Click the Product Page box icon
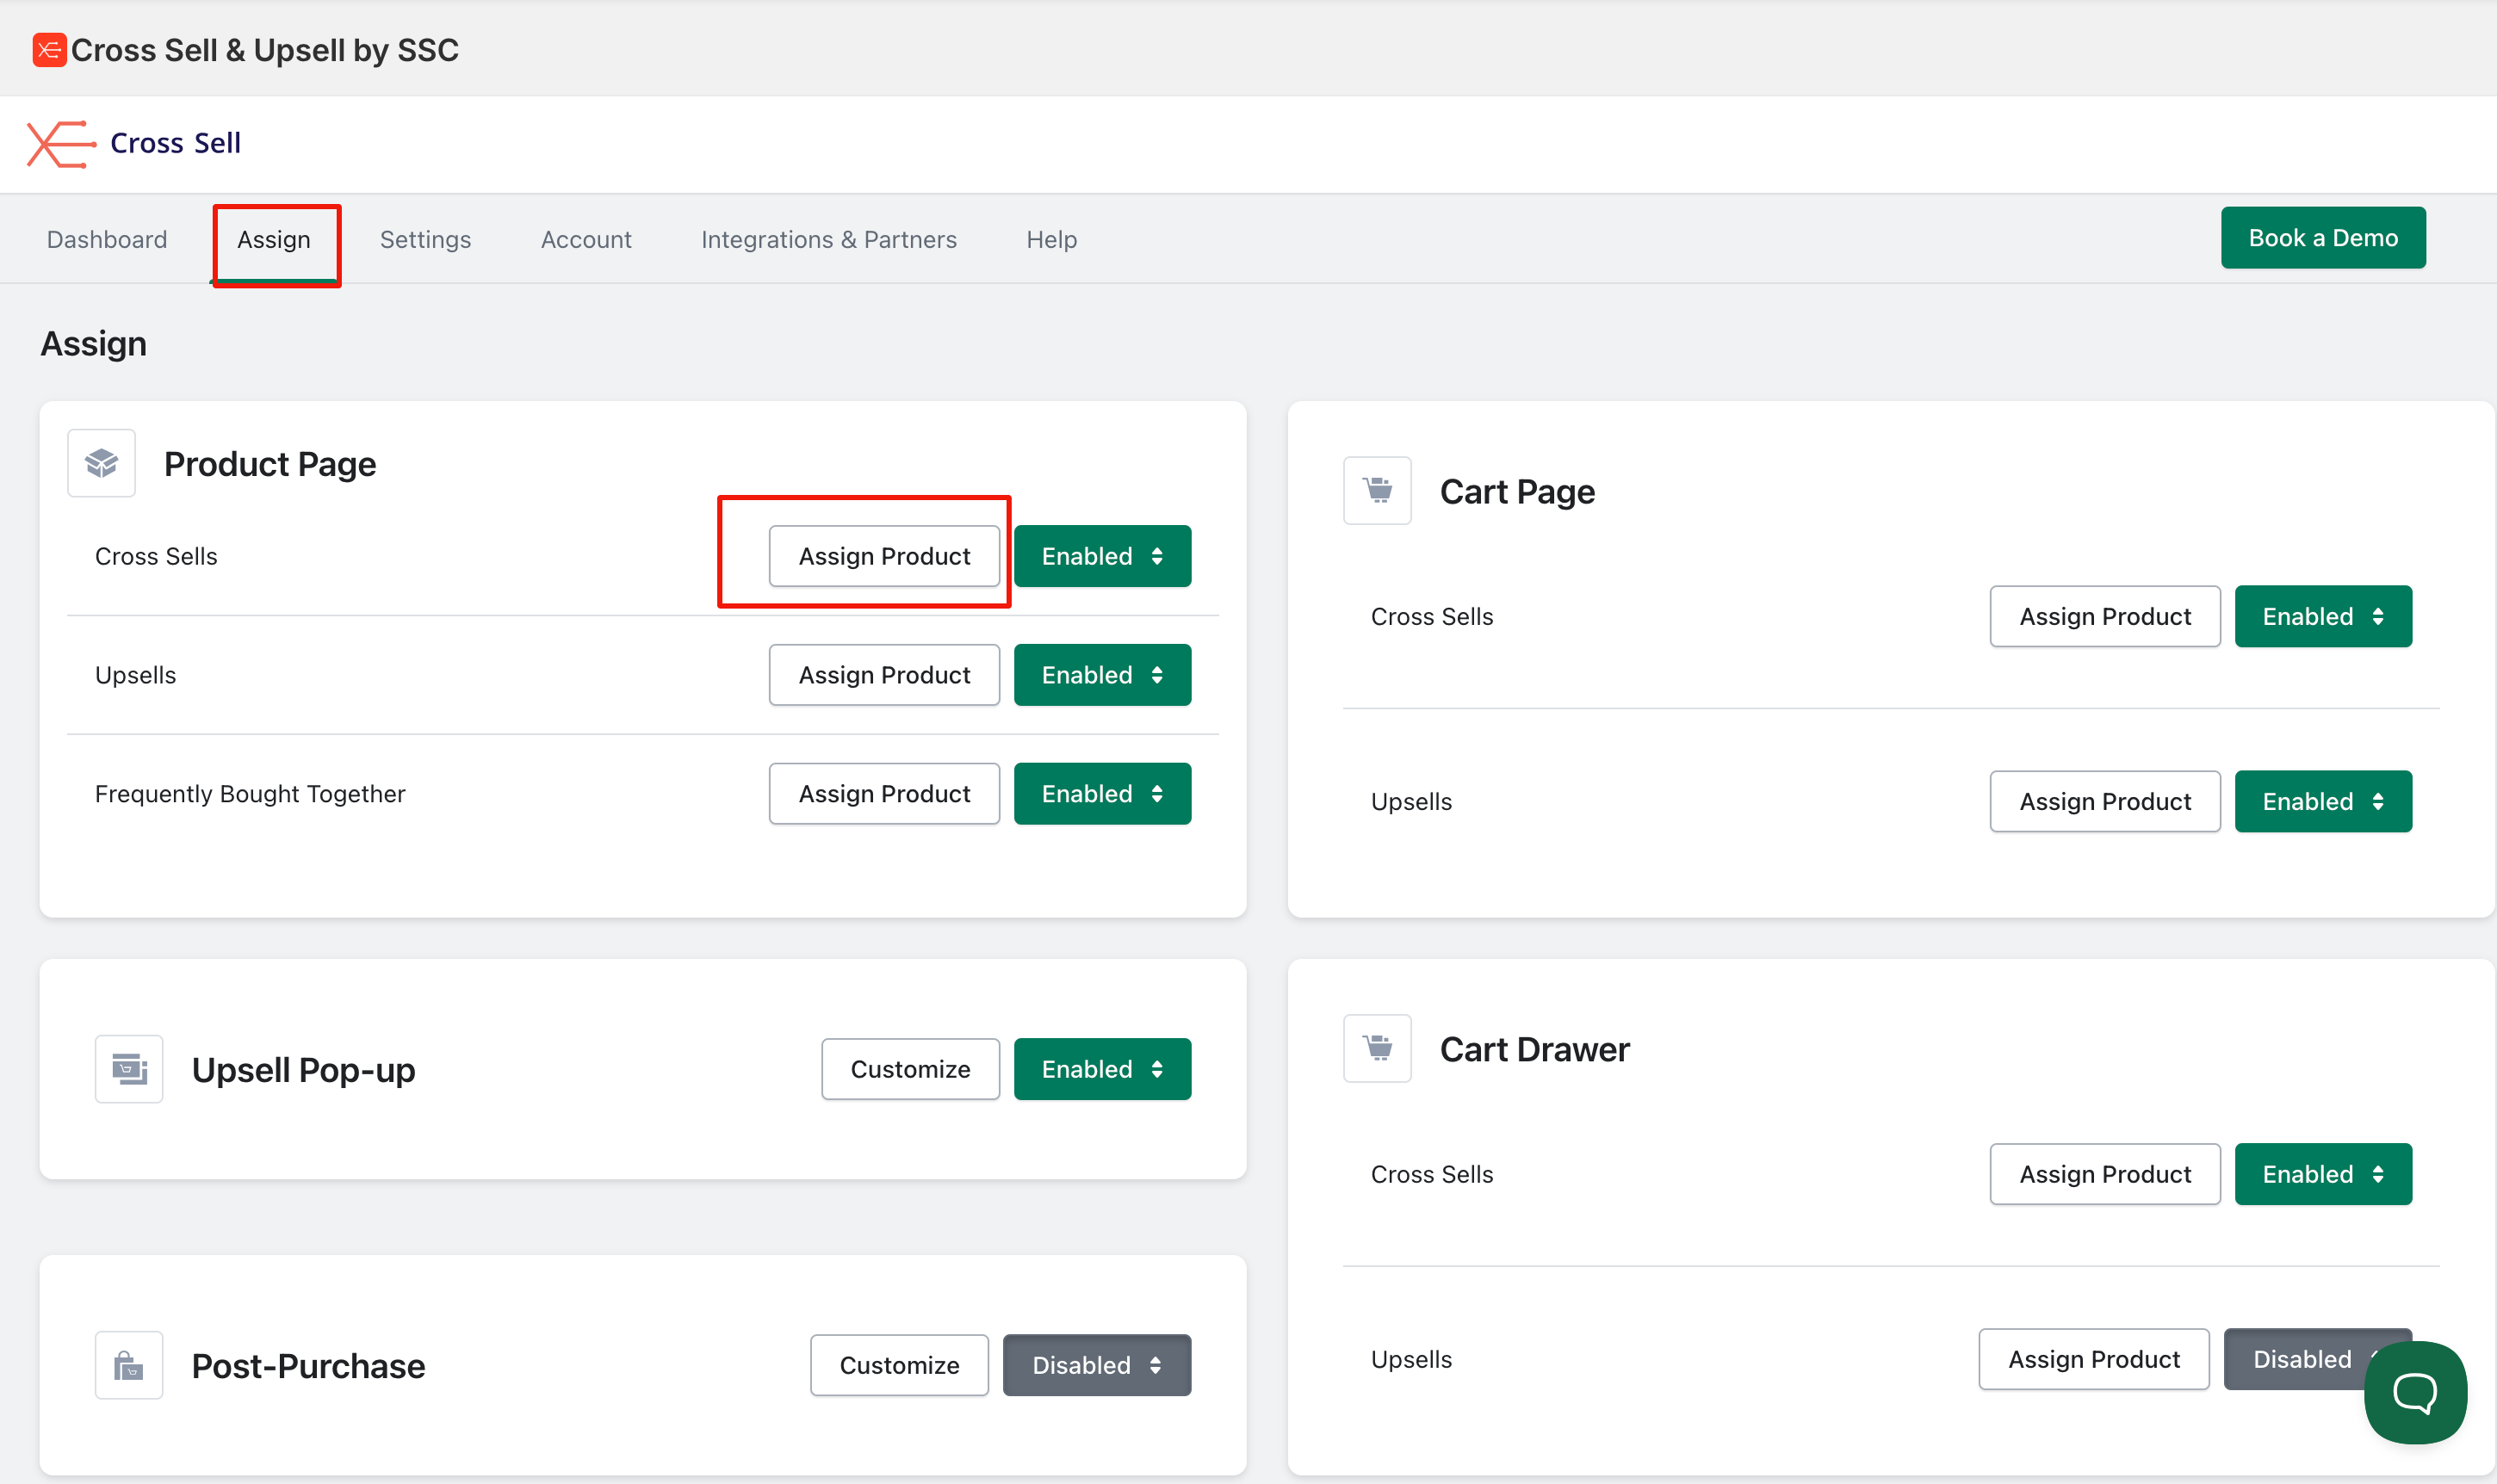2497x1484 pixels. (x=102, y=463)
